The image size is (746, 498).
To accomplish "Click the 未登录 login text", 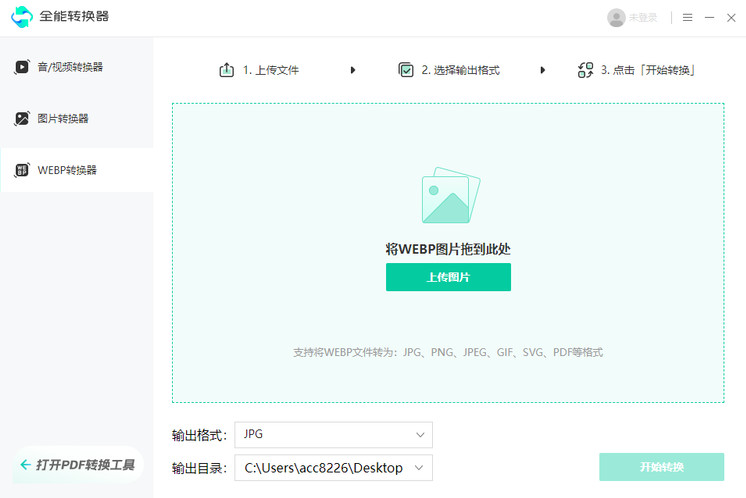I will pos(643,18).
